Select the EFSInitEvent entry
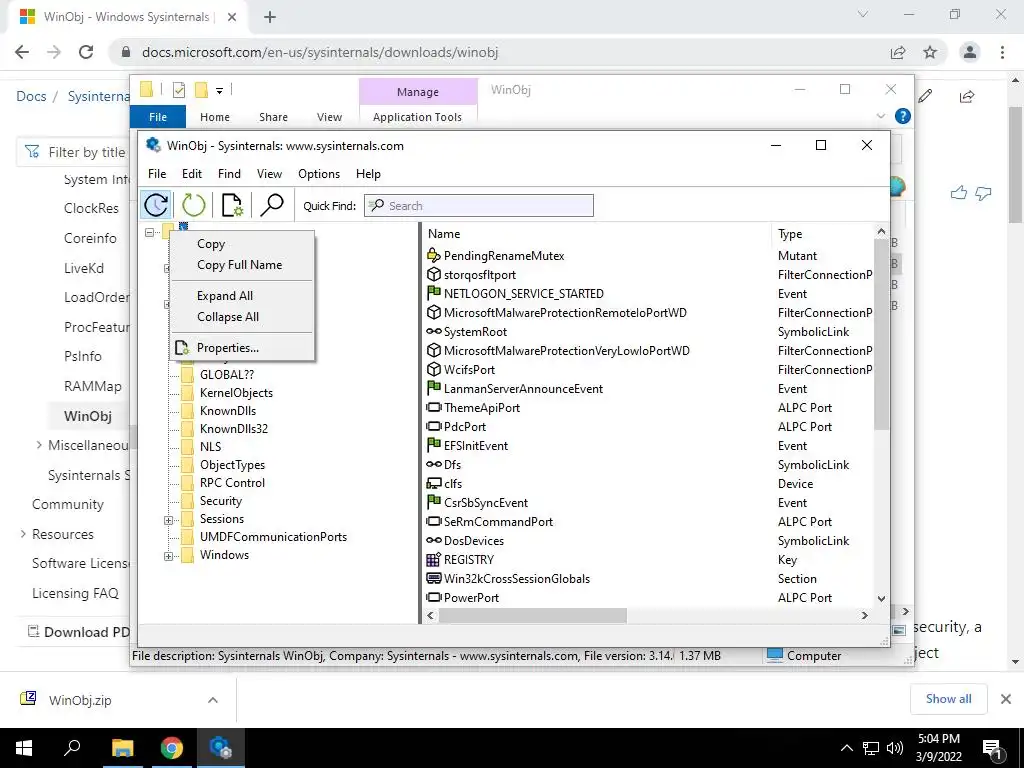This screenshot has width=1024, height=768. (475, 446)
